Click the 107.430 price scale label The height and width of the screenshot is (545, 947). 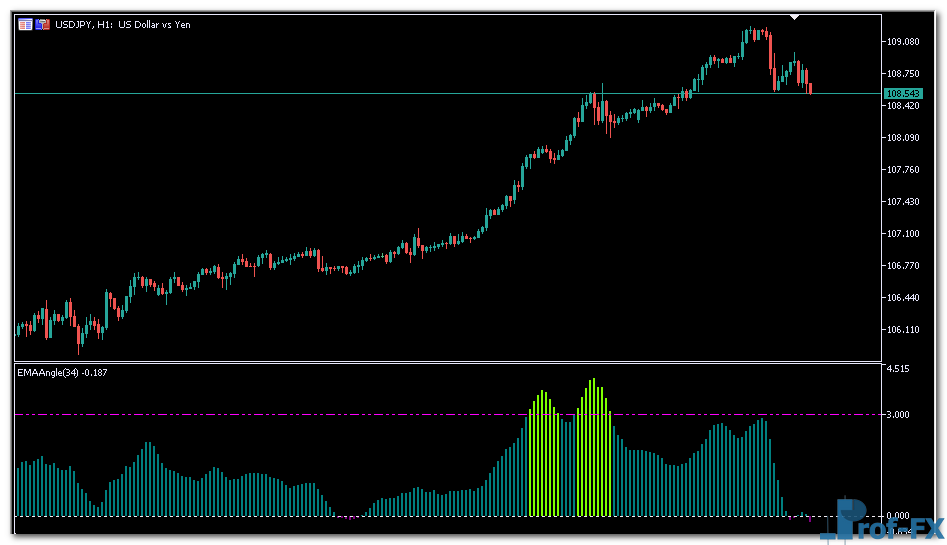pos(902,201)
